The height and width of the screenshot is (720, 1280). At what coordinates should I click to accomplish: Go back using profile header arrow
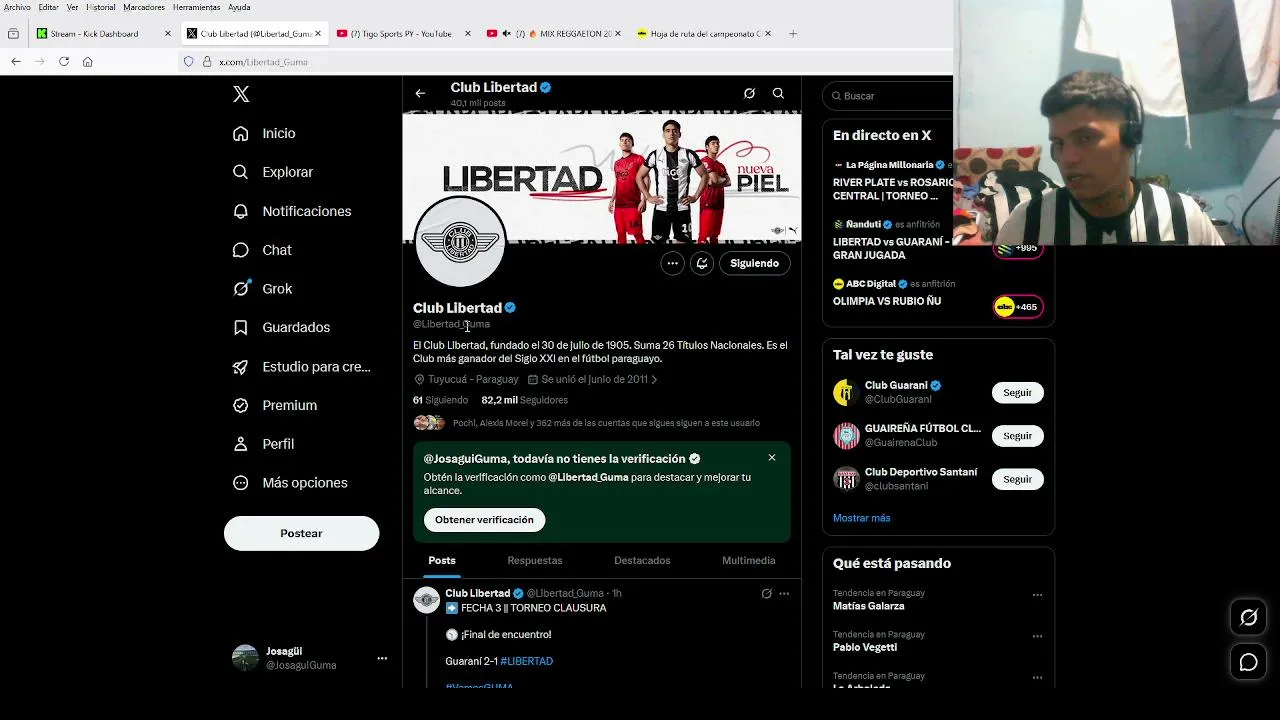click(420, 93)
